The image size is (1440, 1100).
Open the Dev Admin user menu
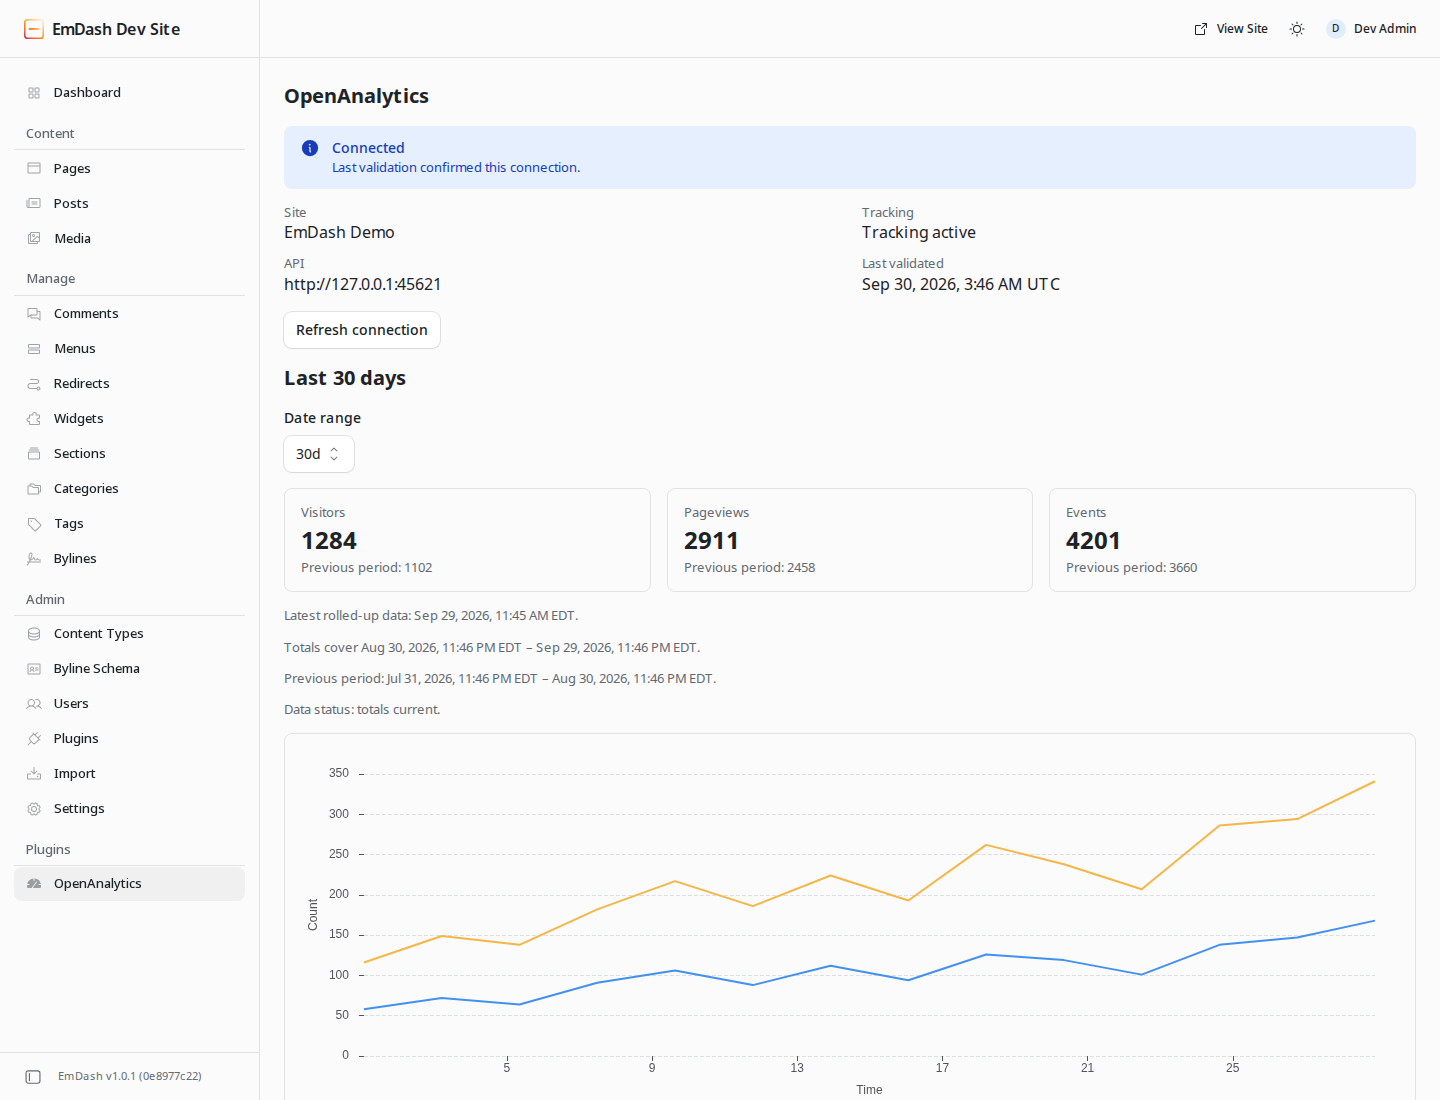click(x=1371, y=29)
